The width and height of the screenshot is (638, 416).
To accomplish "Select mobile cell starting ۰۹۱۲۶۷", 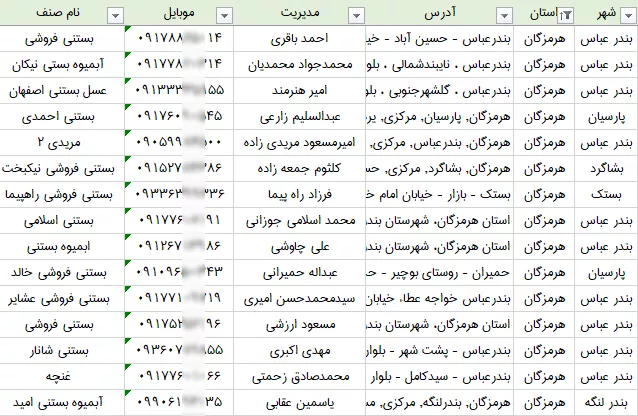I will (x=179, y=247).
